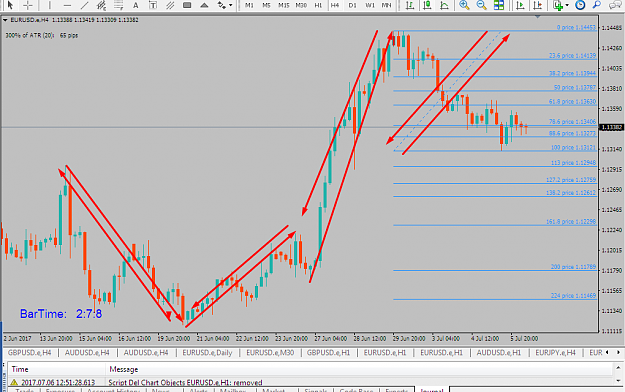Open the EURUSD.e,H4 chart title dropdown triangle
The image size is (625, 392).
[5, 20]
